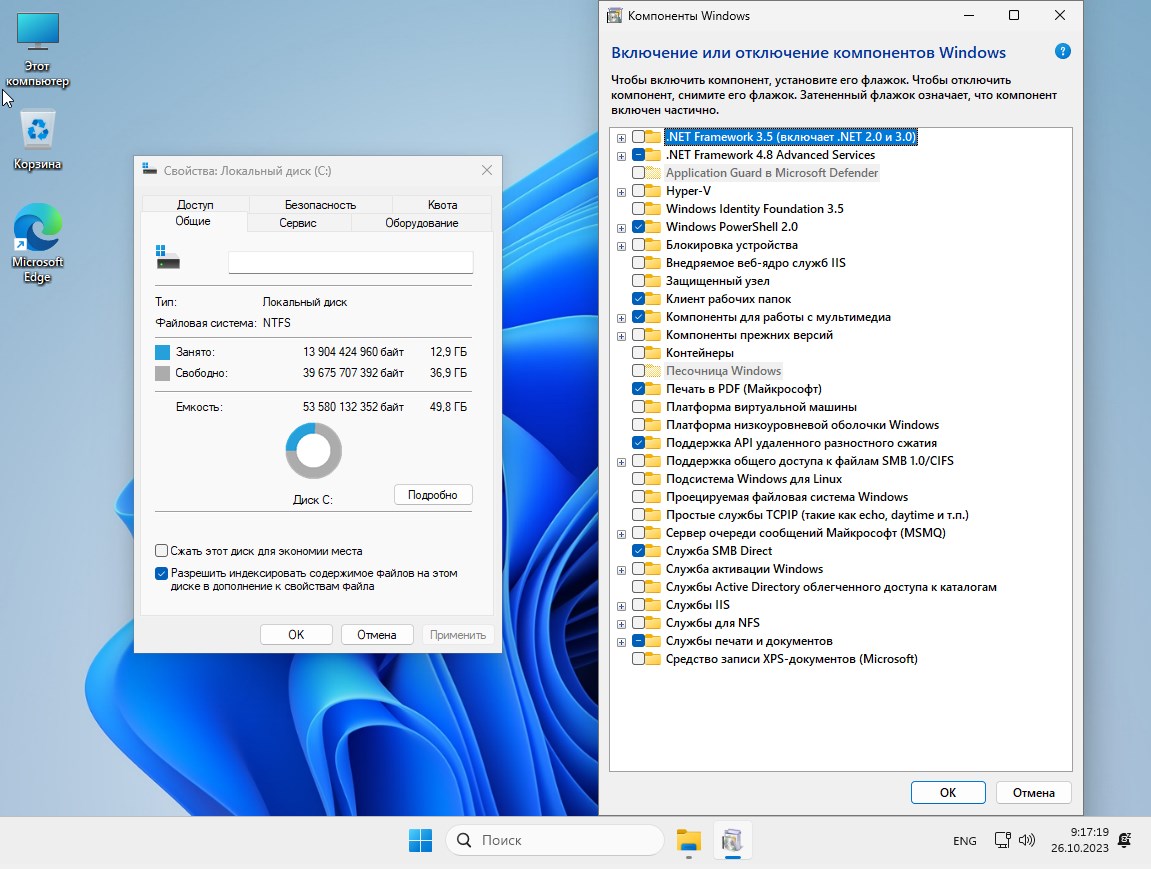Uncheck Windows PowerShell 2.0 component

point(641,226)
